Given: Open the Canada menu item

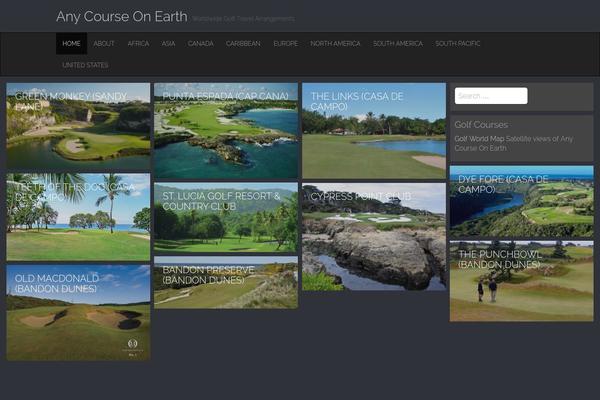Looking at the screenshot, I should (201, 44).
